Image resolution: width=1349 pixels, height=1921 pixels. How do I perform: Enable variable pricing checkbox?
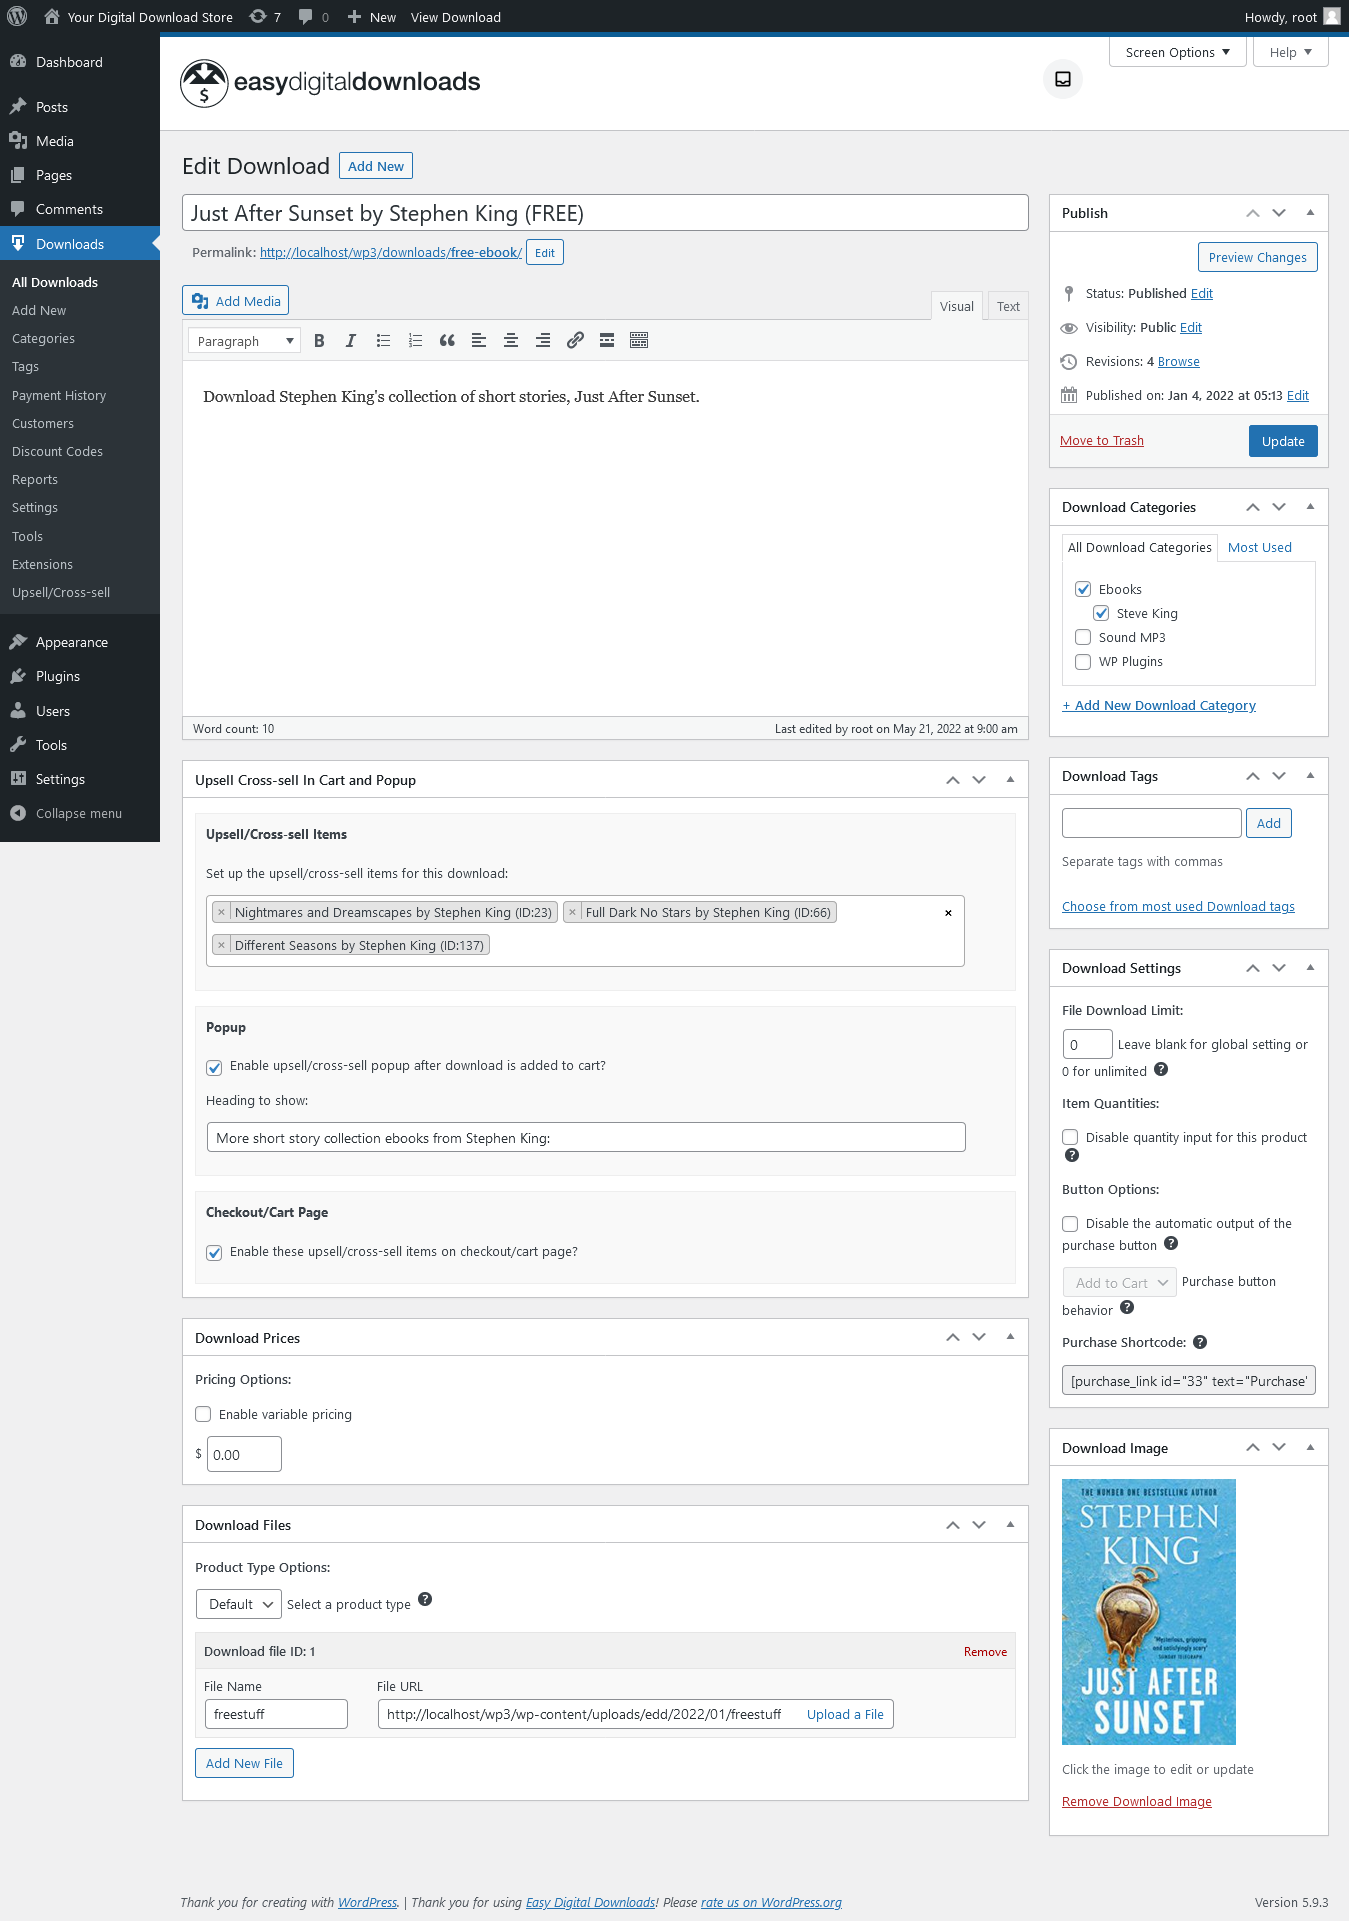(x=203, y=1414)
